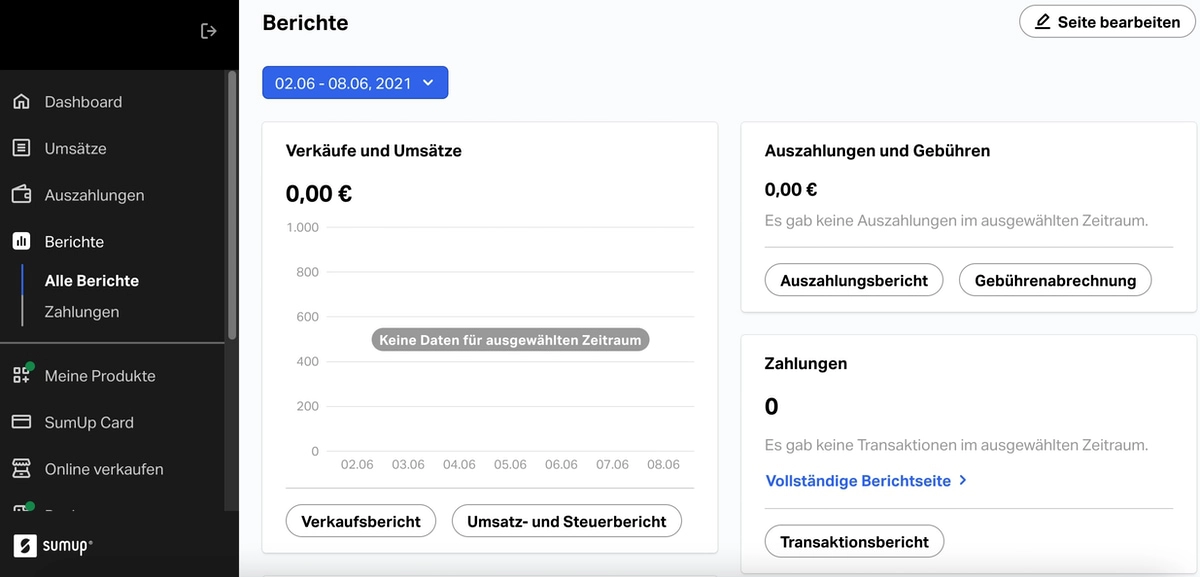The width and height of the screenshot is (1200, 577).
Task: Click the Online verkaufen shop icon
Action: click(x=21, y=469)
